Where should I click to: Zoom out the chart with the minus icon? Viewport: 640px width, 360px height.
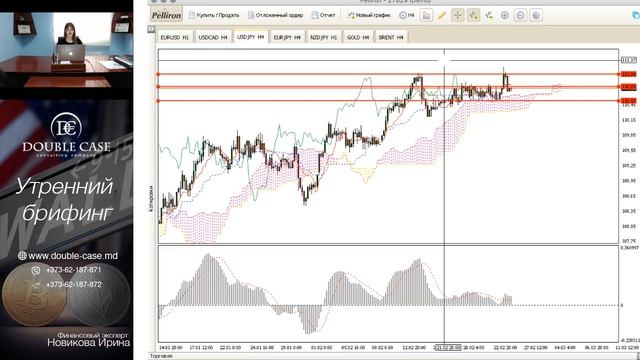point(520,16)
